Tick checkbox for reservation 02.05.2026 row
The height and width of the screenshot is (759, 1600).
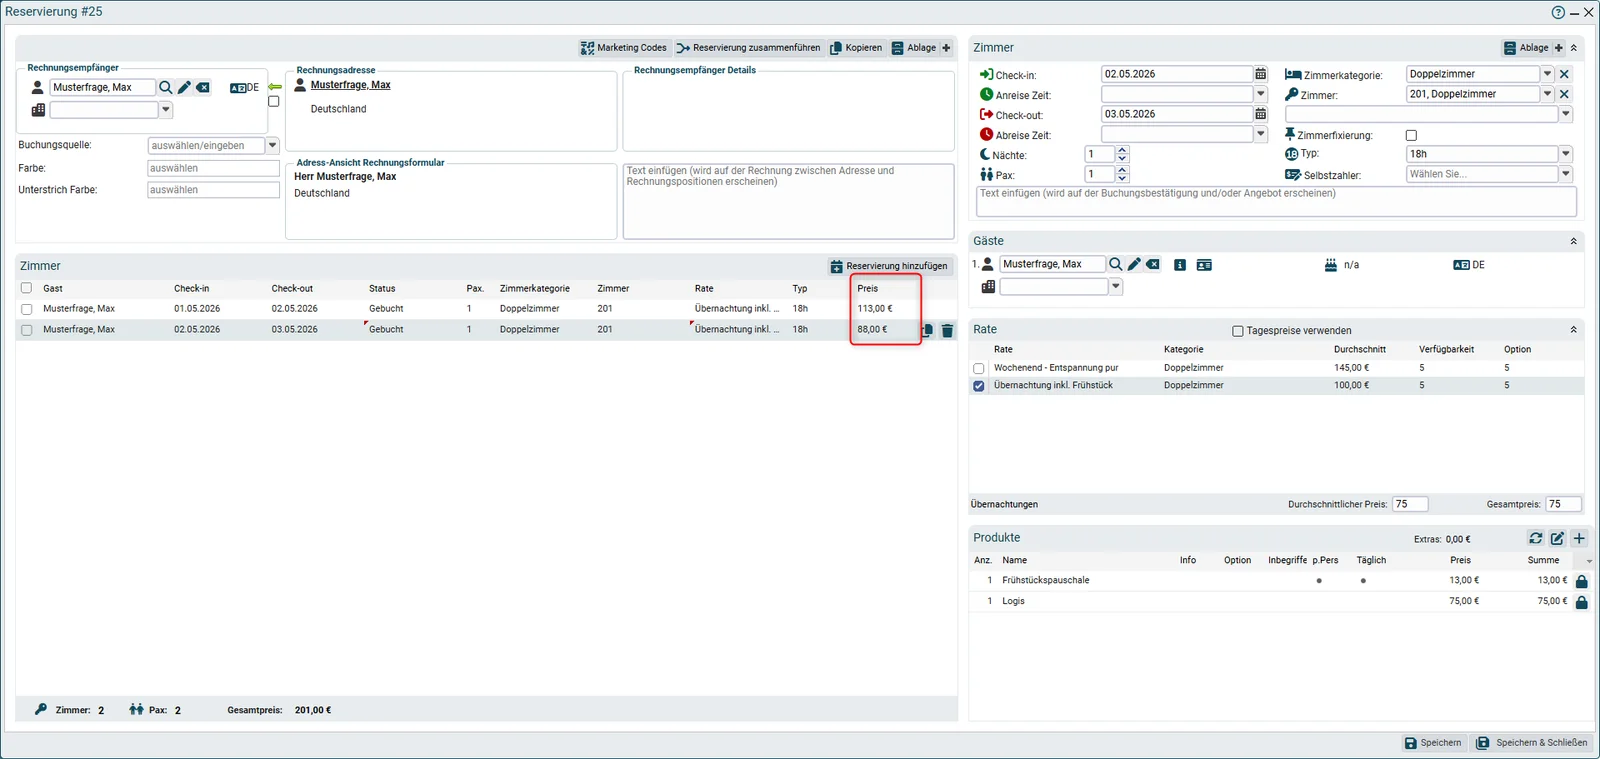click(x=27, y=330)
